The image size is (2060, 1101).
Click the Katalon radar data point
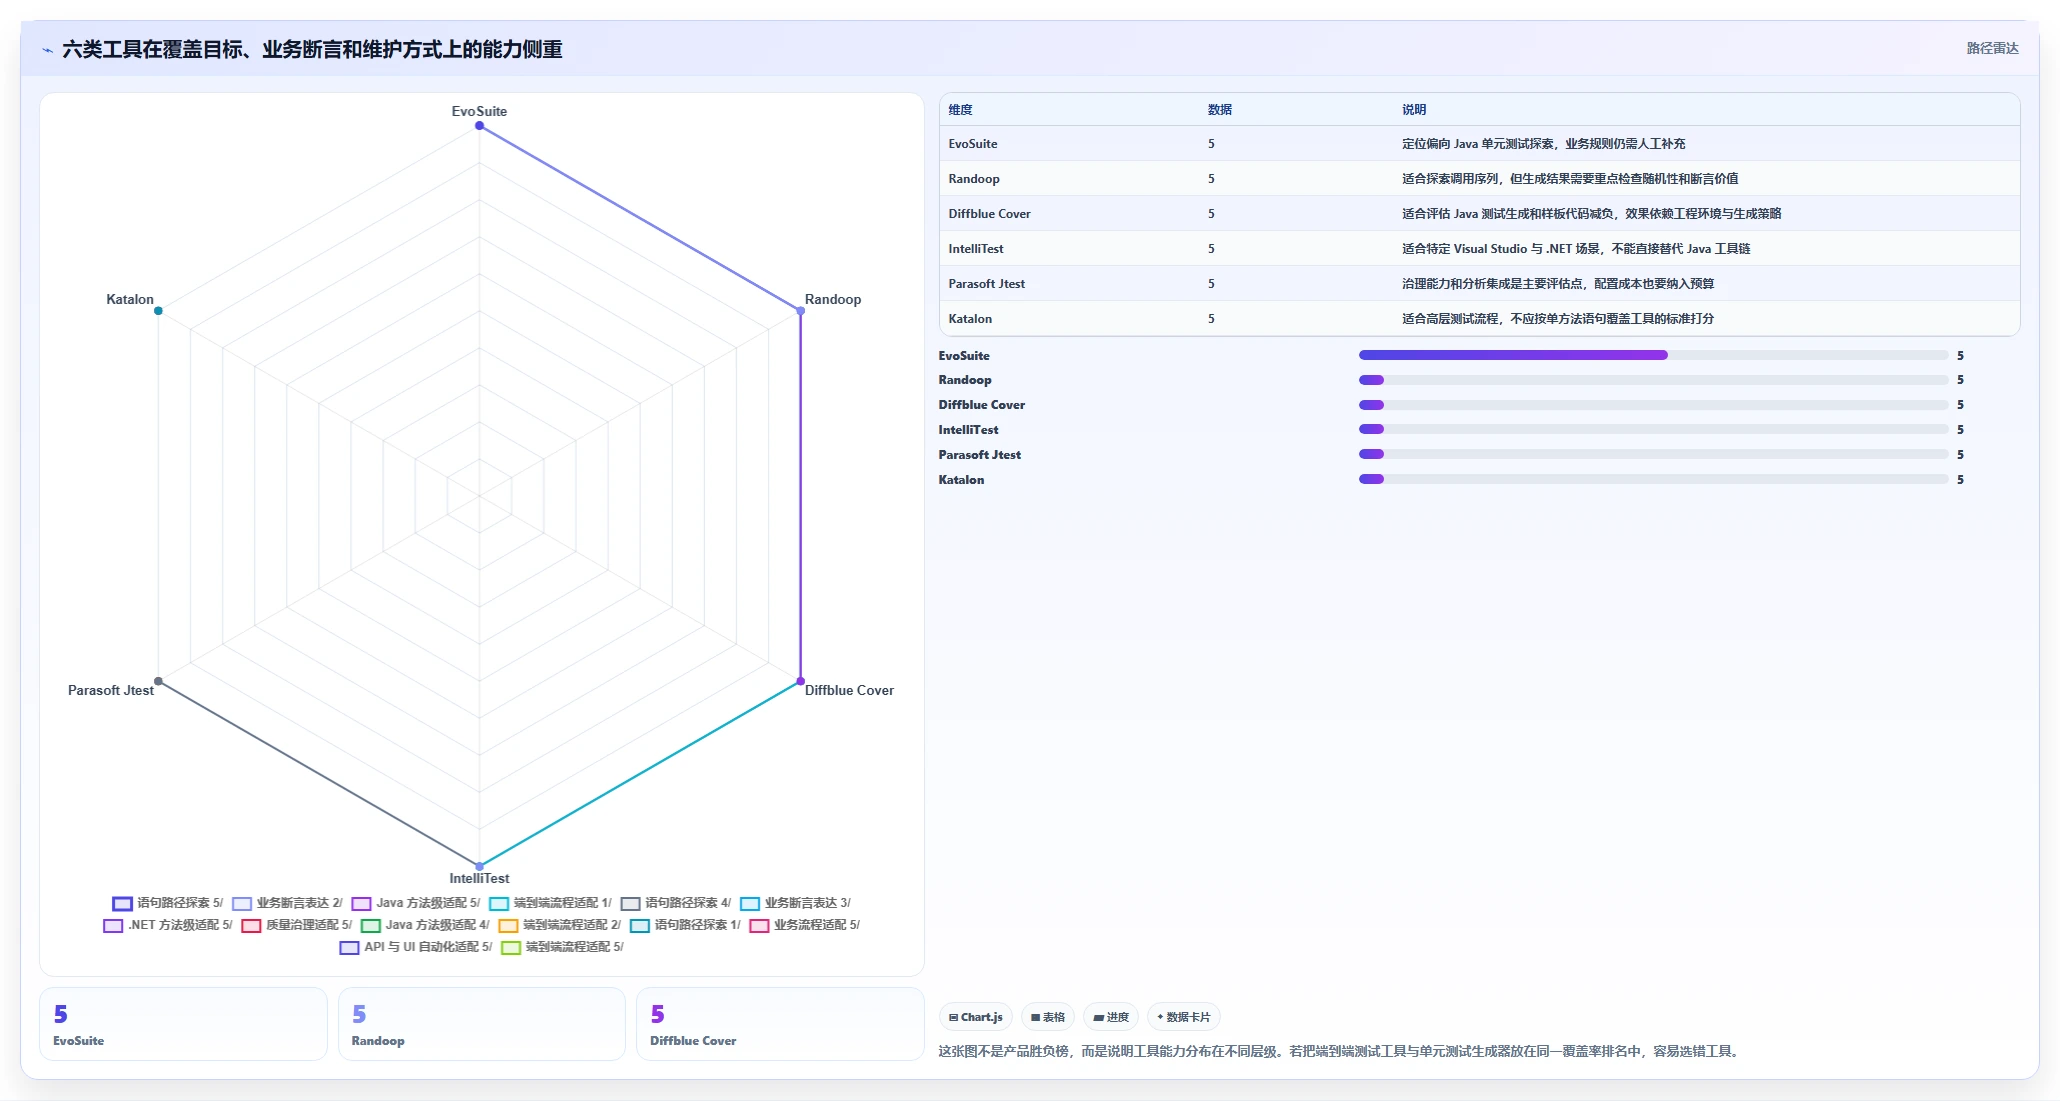(158, 311)
